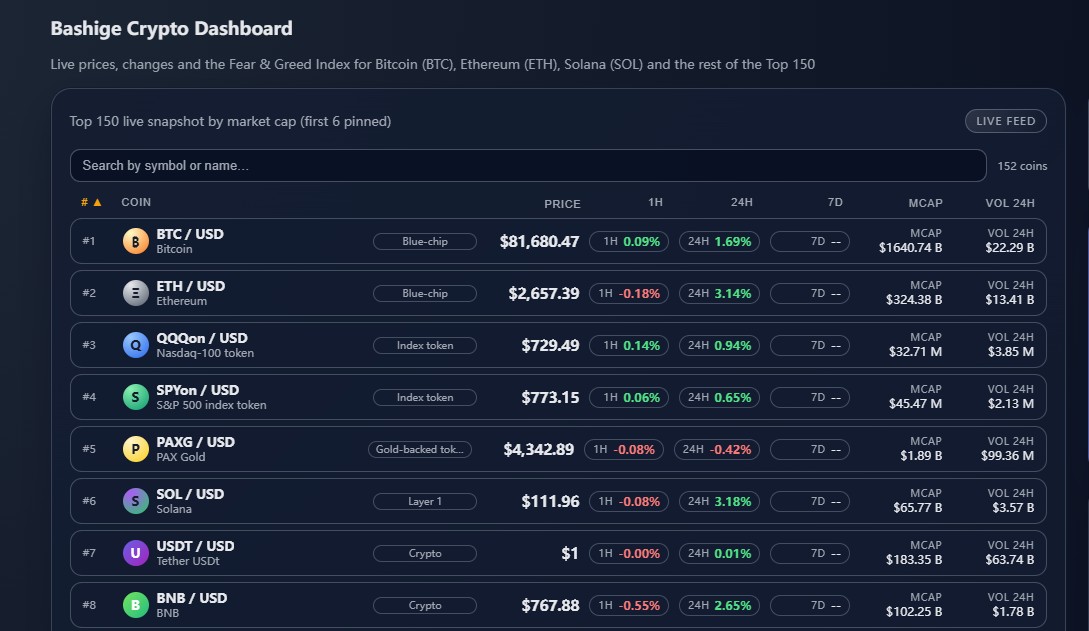Click Index token tag on SPYon row
Screen dimensions: 1089x631
coord(425,398)
